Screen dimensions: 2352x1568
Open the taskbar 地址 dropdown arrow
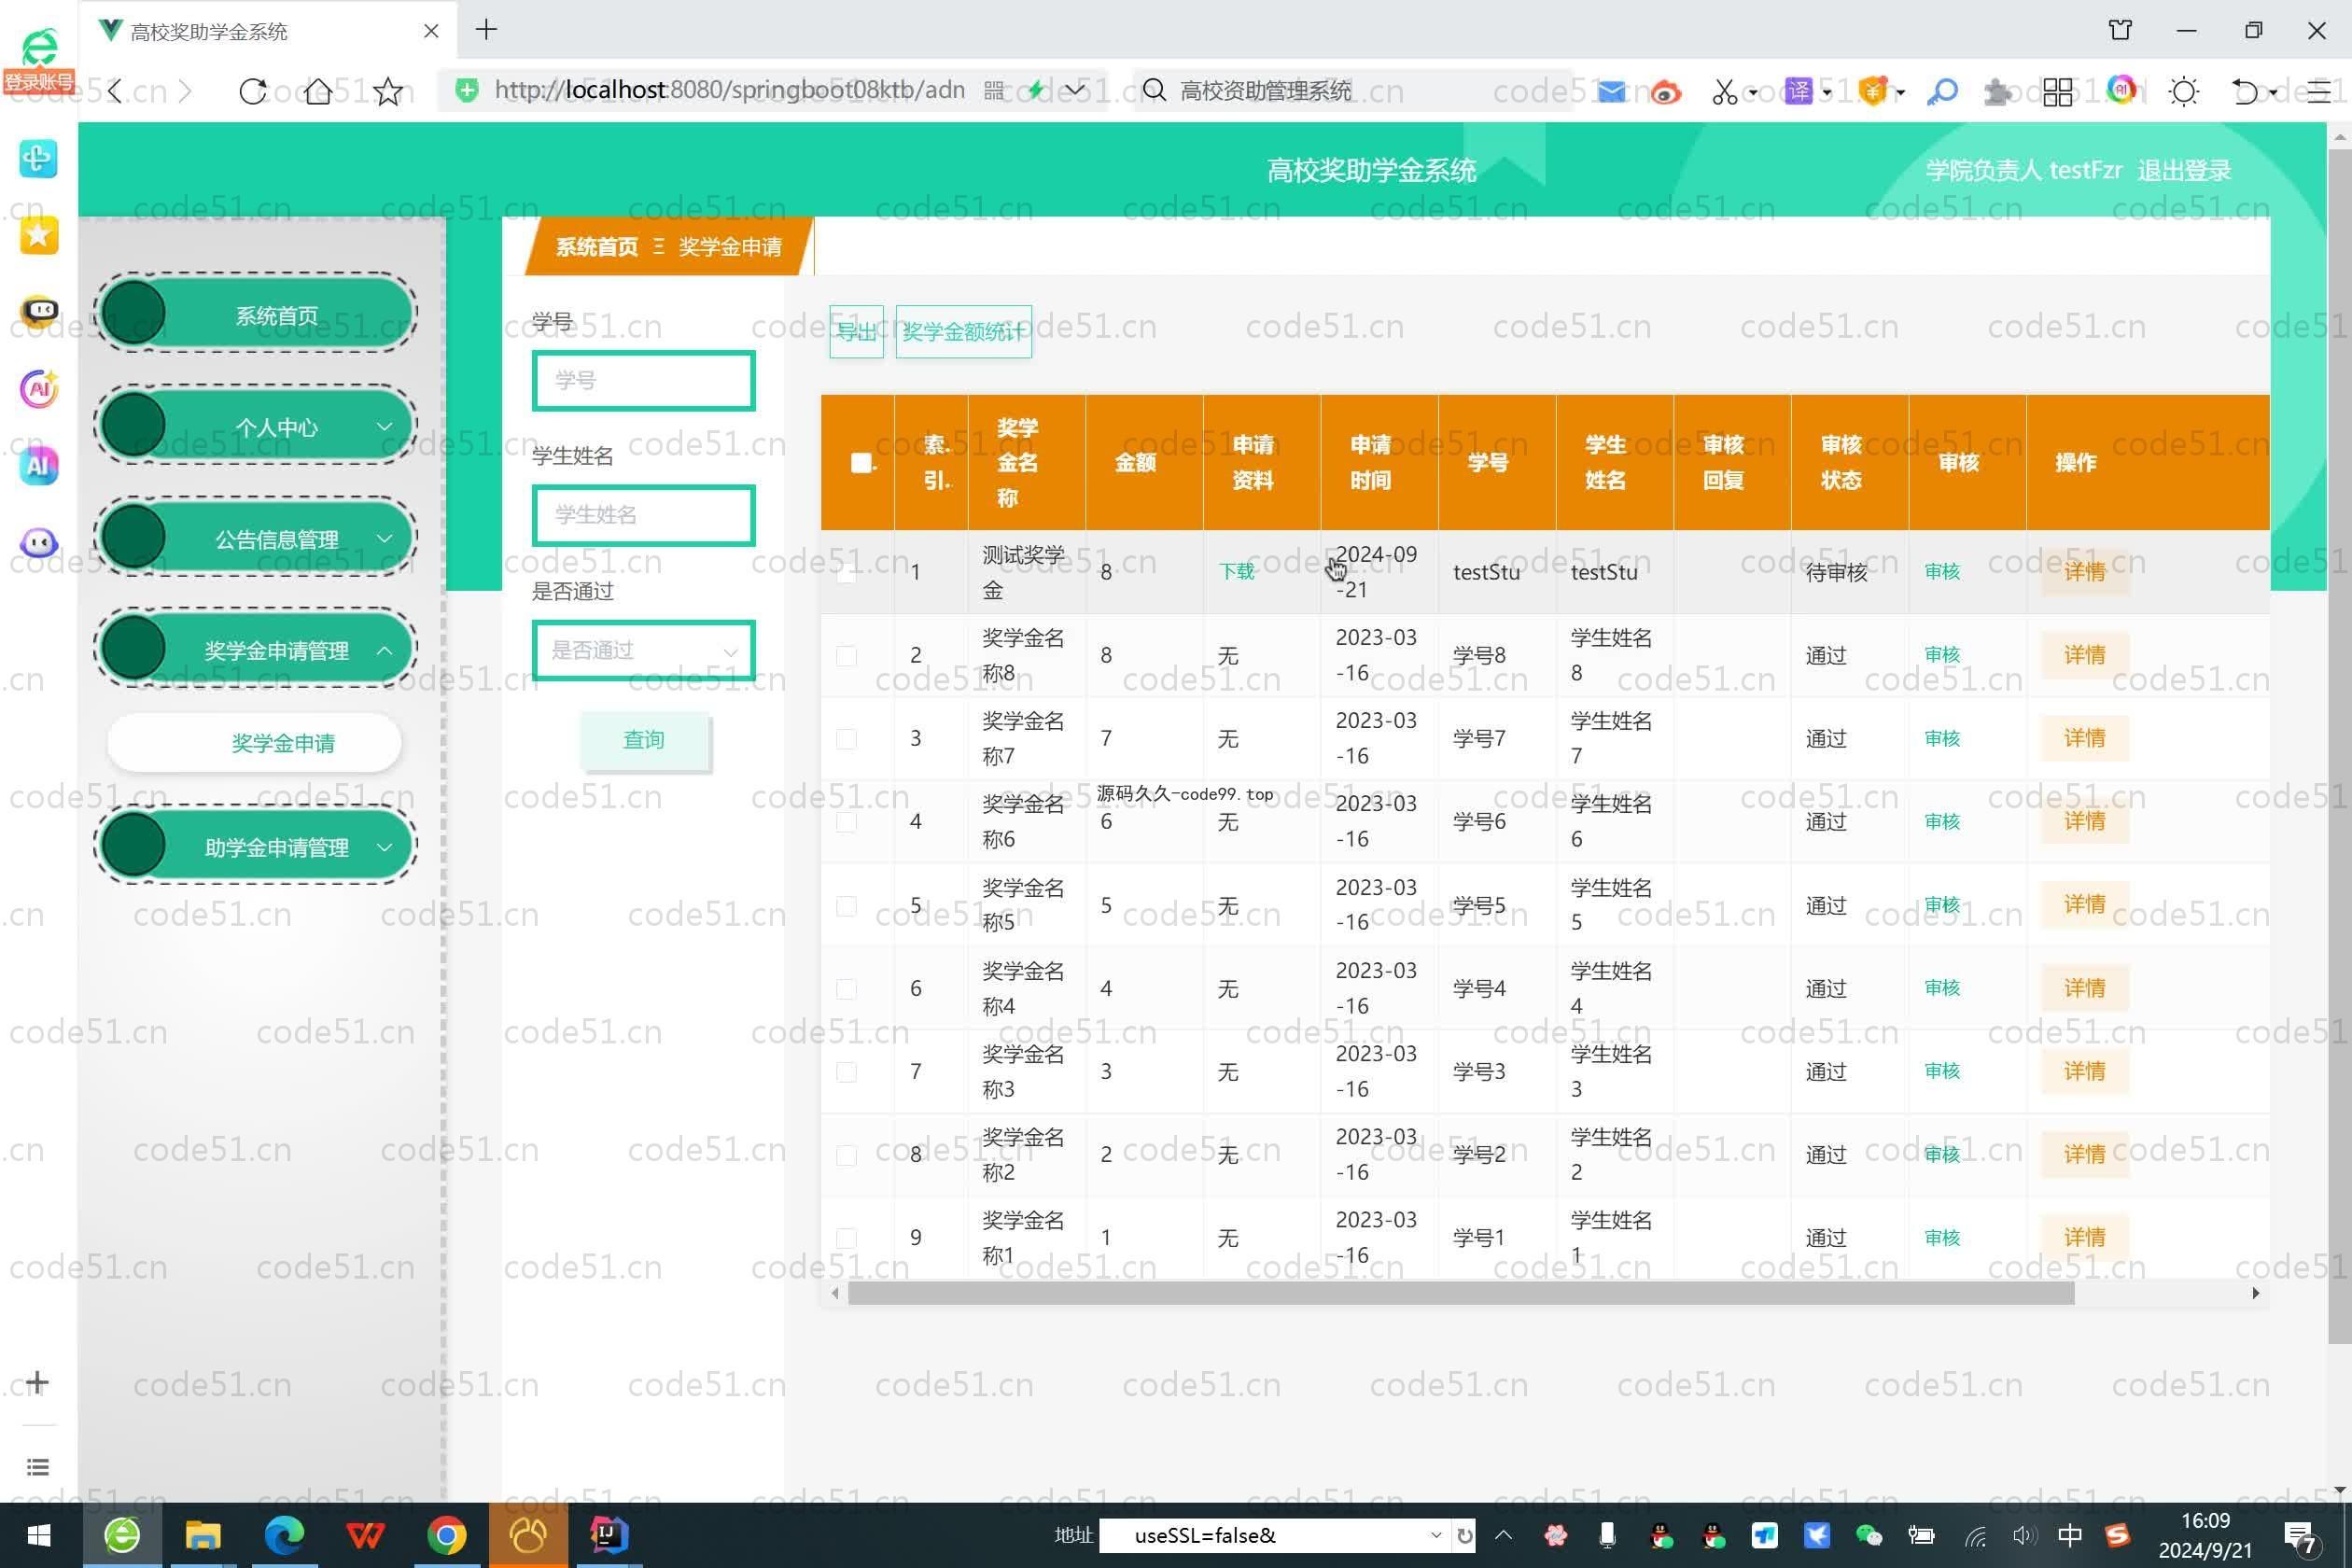click(x=1436, y=1534)
